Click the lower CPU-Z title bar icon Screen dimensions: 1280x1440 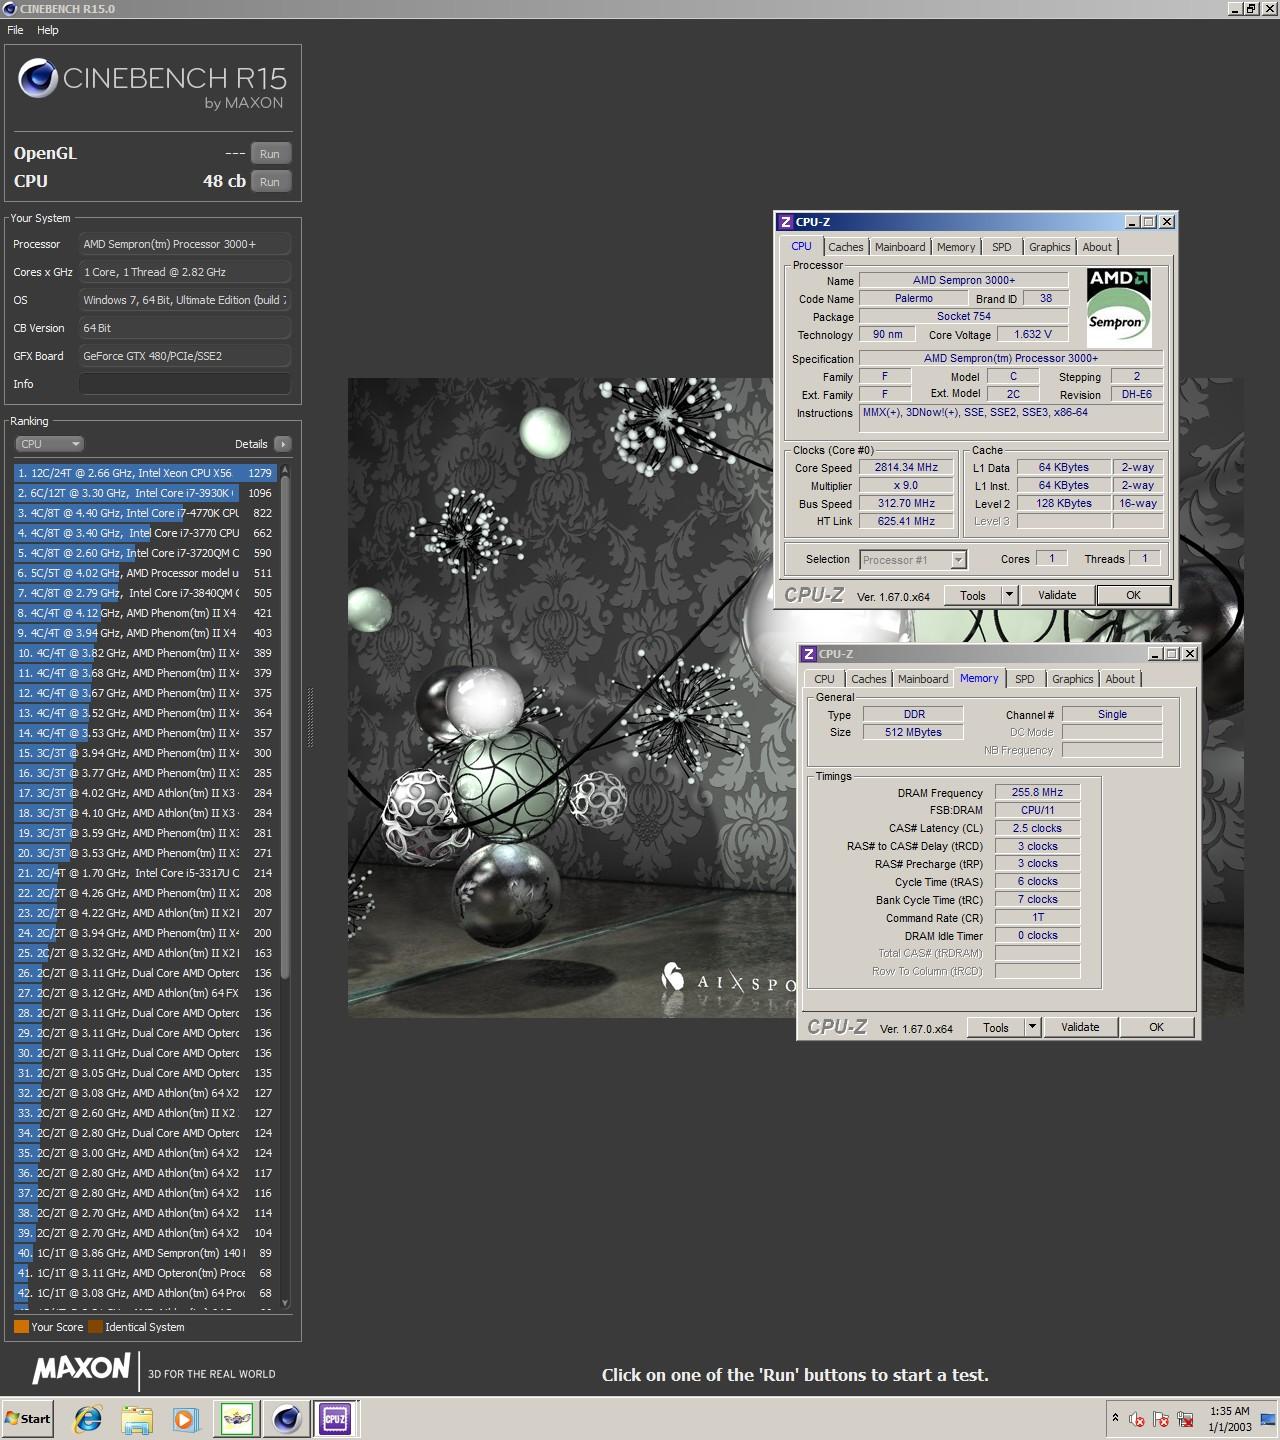coord(809,654)
